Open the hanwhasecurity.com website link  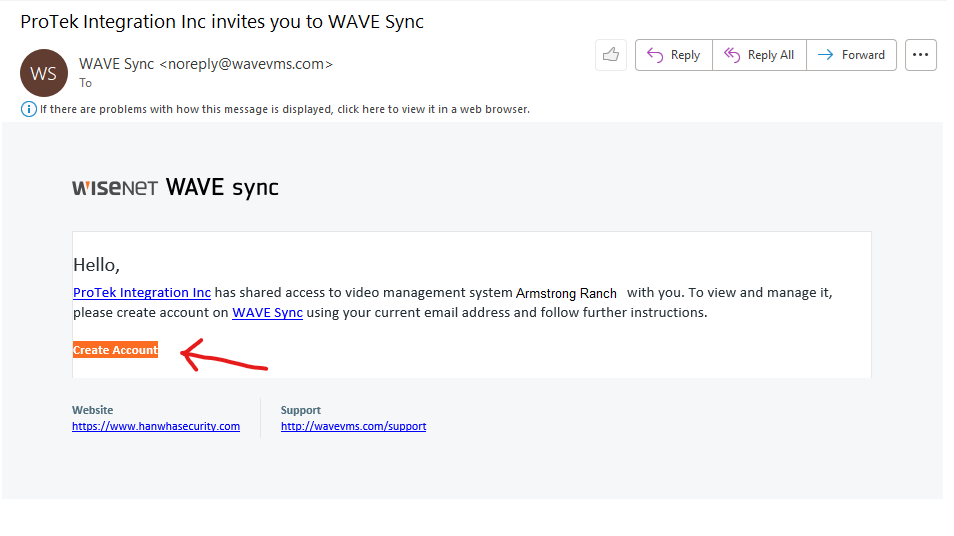click(156, 426)
